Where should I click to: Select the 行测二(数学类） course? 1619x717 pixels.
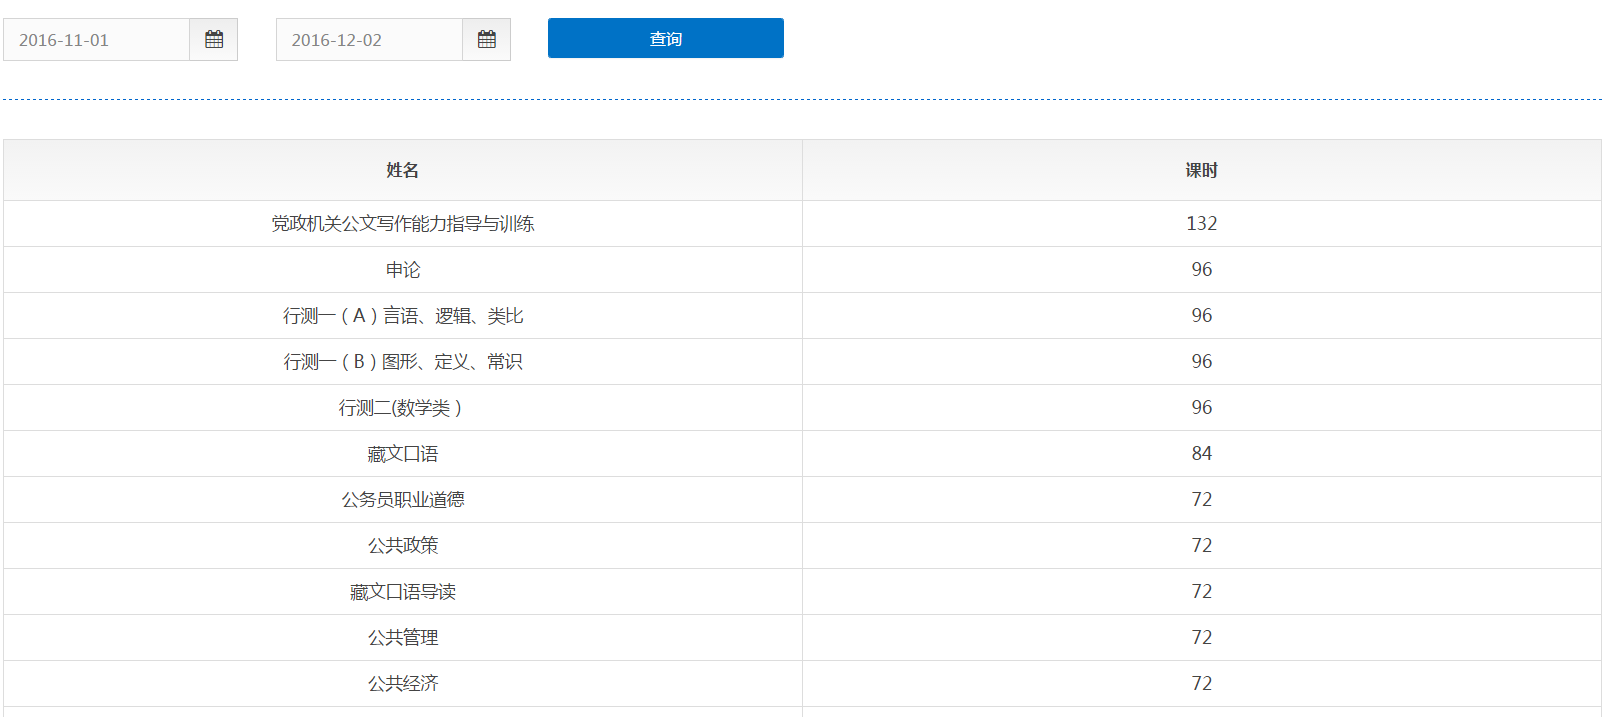tap(401, 407)
